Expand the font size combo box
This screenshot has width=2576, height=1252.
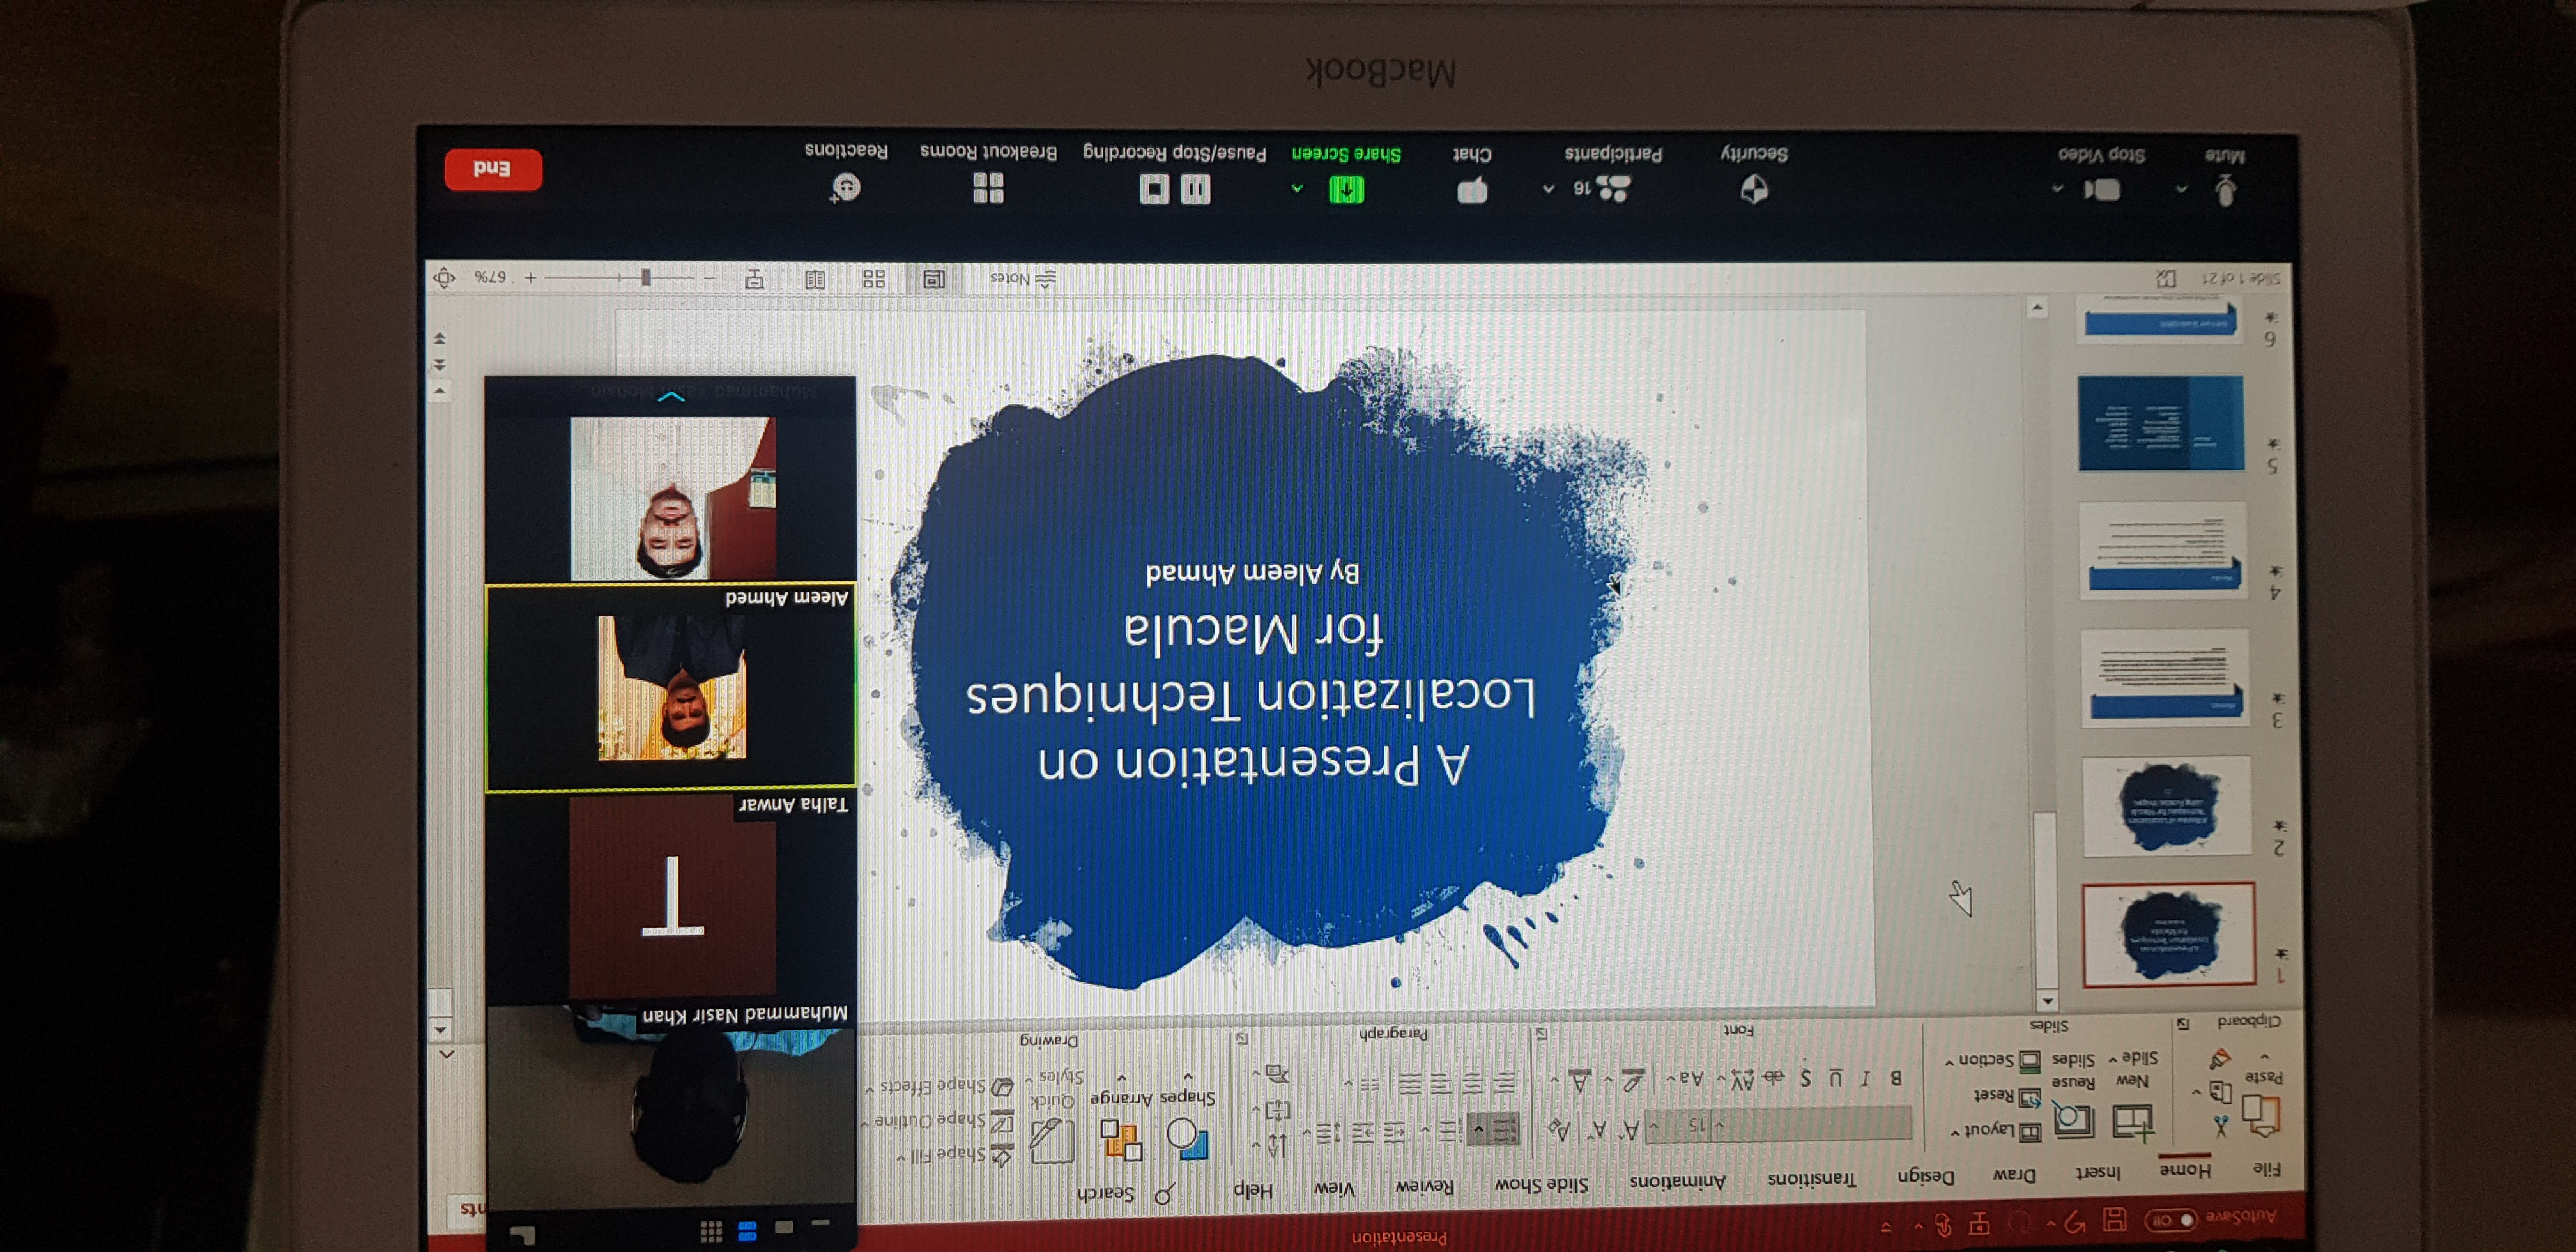[1653, 1126]
